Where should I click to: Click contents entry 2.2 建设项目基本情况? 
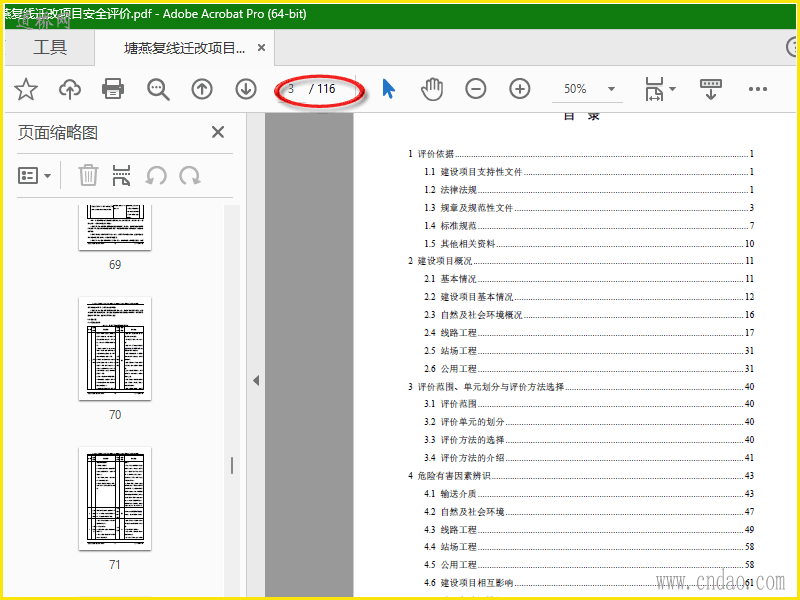589,296
